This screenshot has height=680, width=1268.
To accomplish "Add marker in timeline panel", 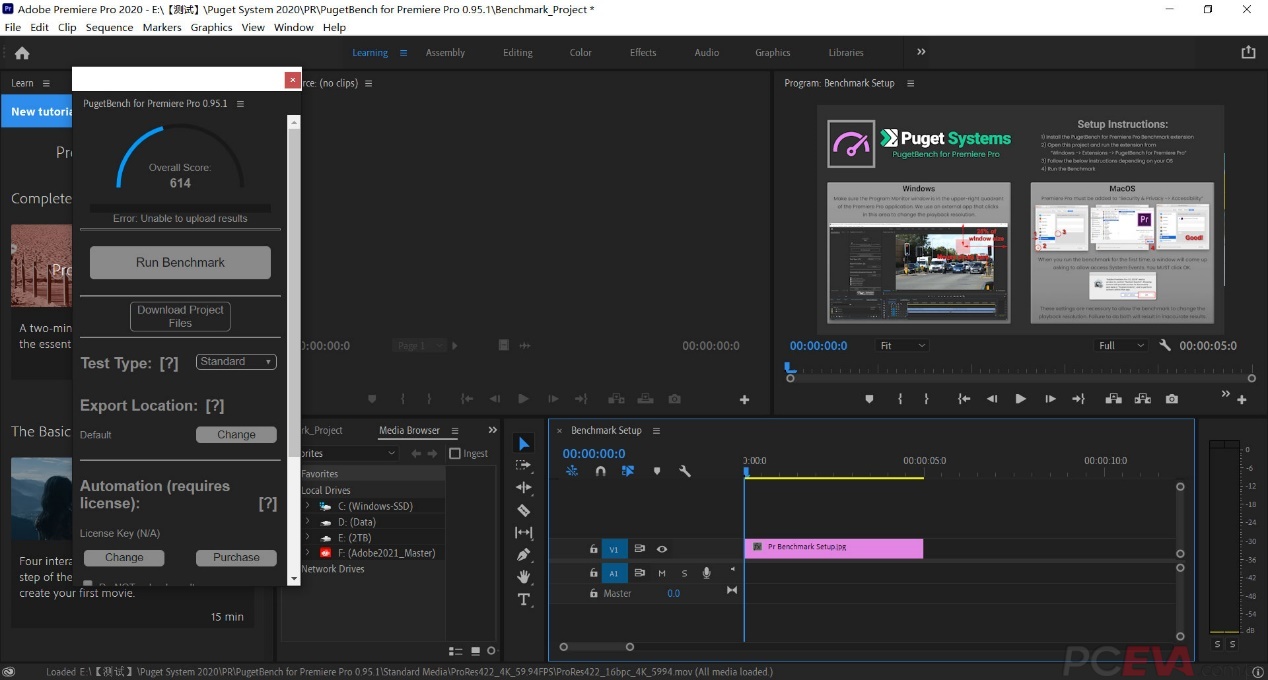I will (657, 470).
